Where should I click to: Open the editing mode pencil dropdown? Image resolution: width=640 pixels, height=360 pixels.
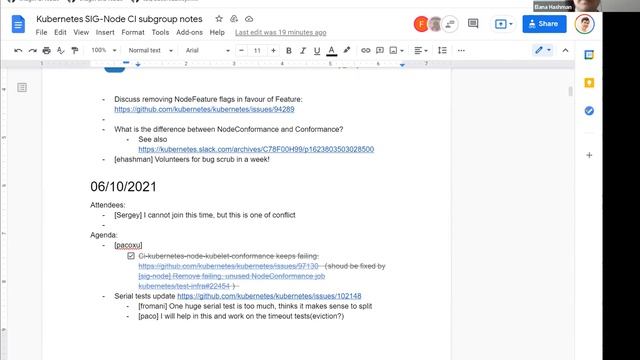coord(543,50)
